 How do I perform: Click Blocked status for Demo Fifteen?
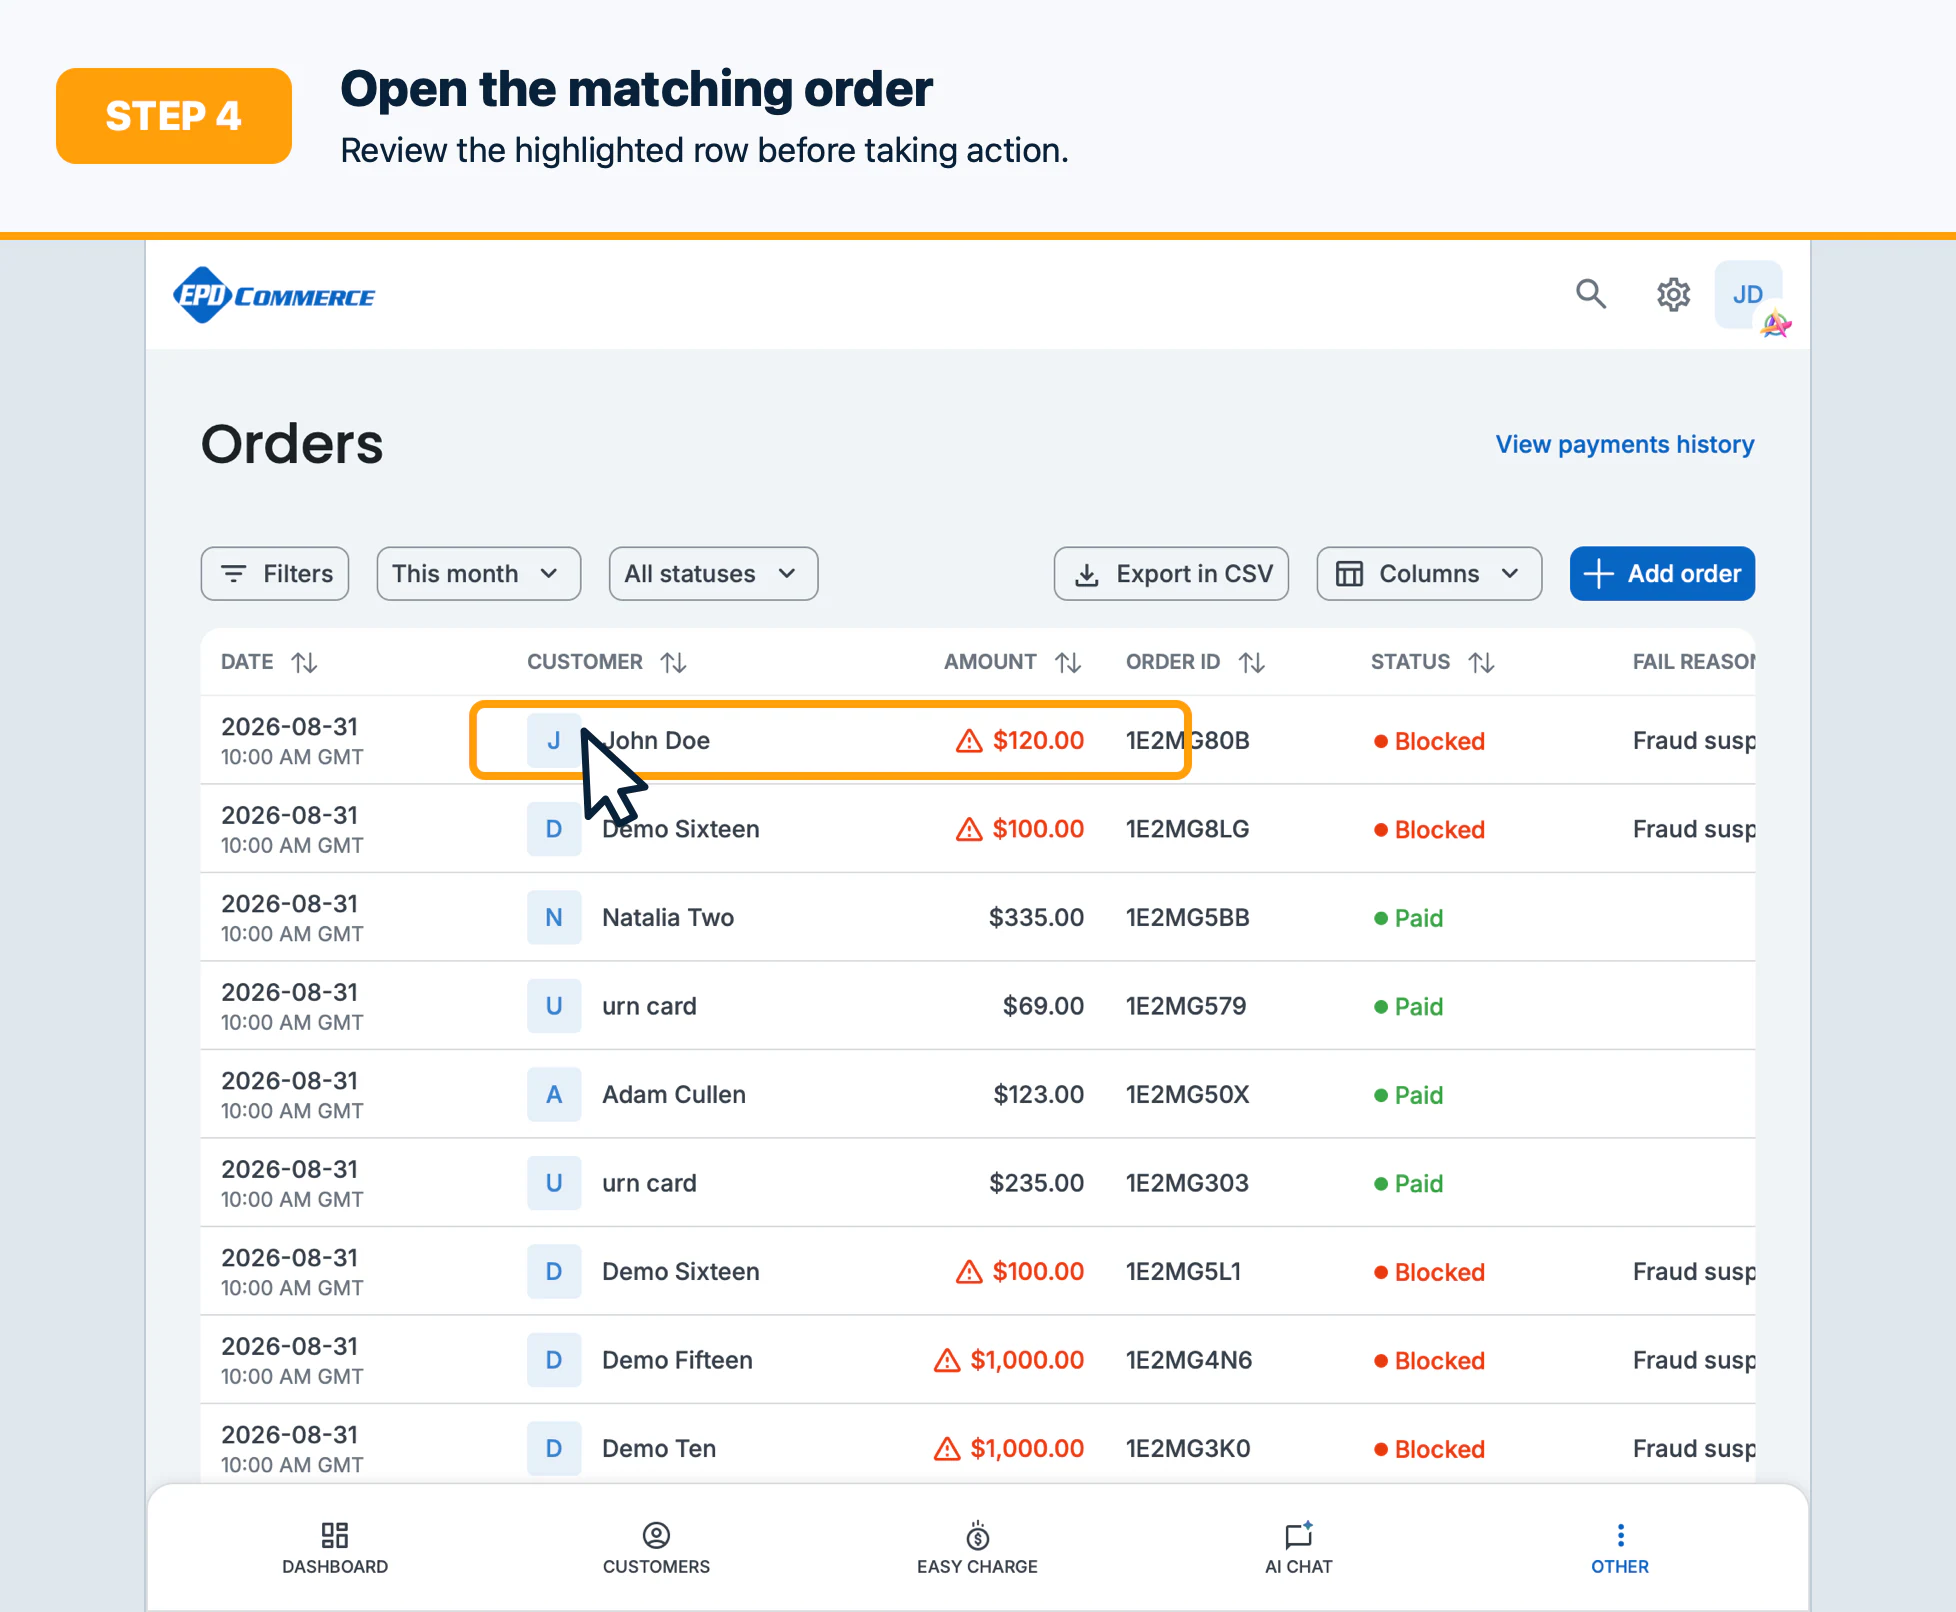coord(1429,1360)
